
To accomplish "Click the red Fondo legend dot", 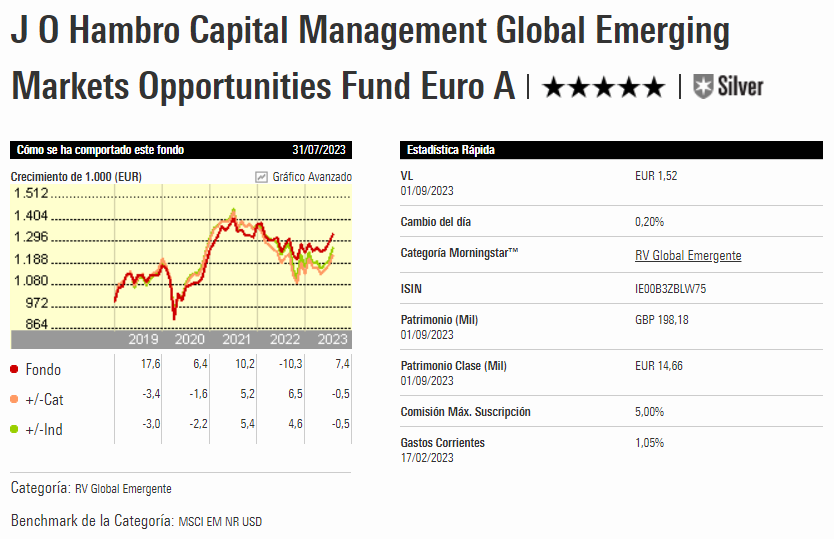I will tap(15, 369).
